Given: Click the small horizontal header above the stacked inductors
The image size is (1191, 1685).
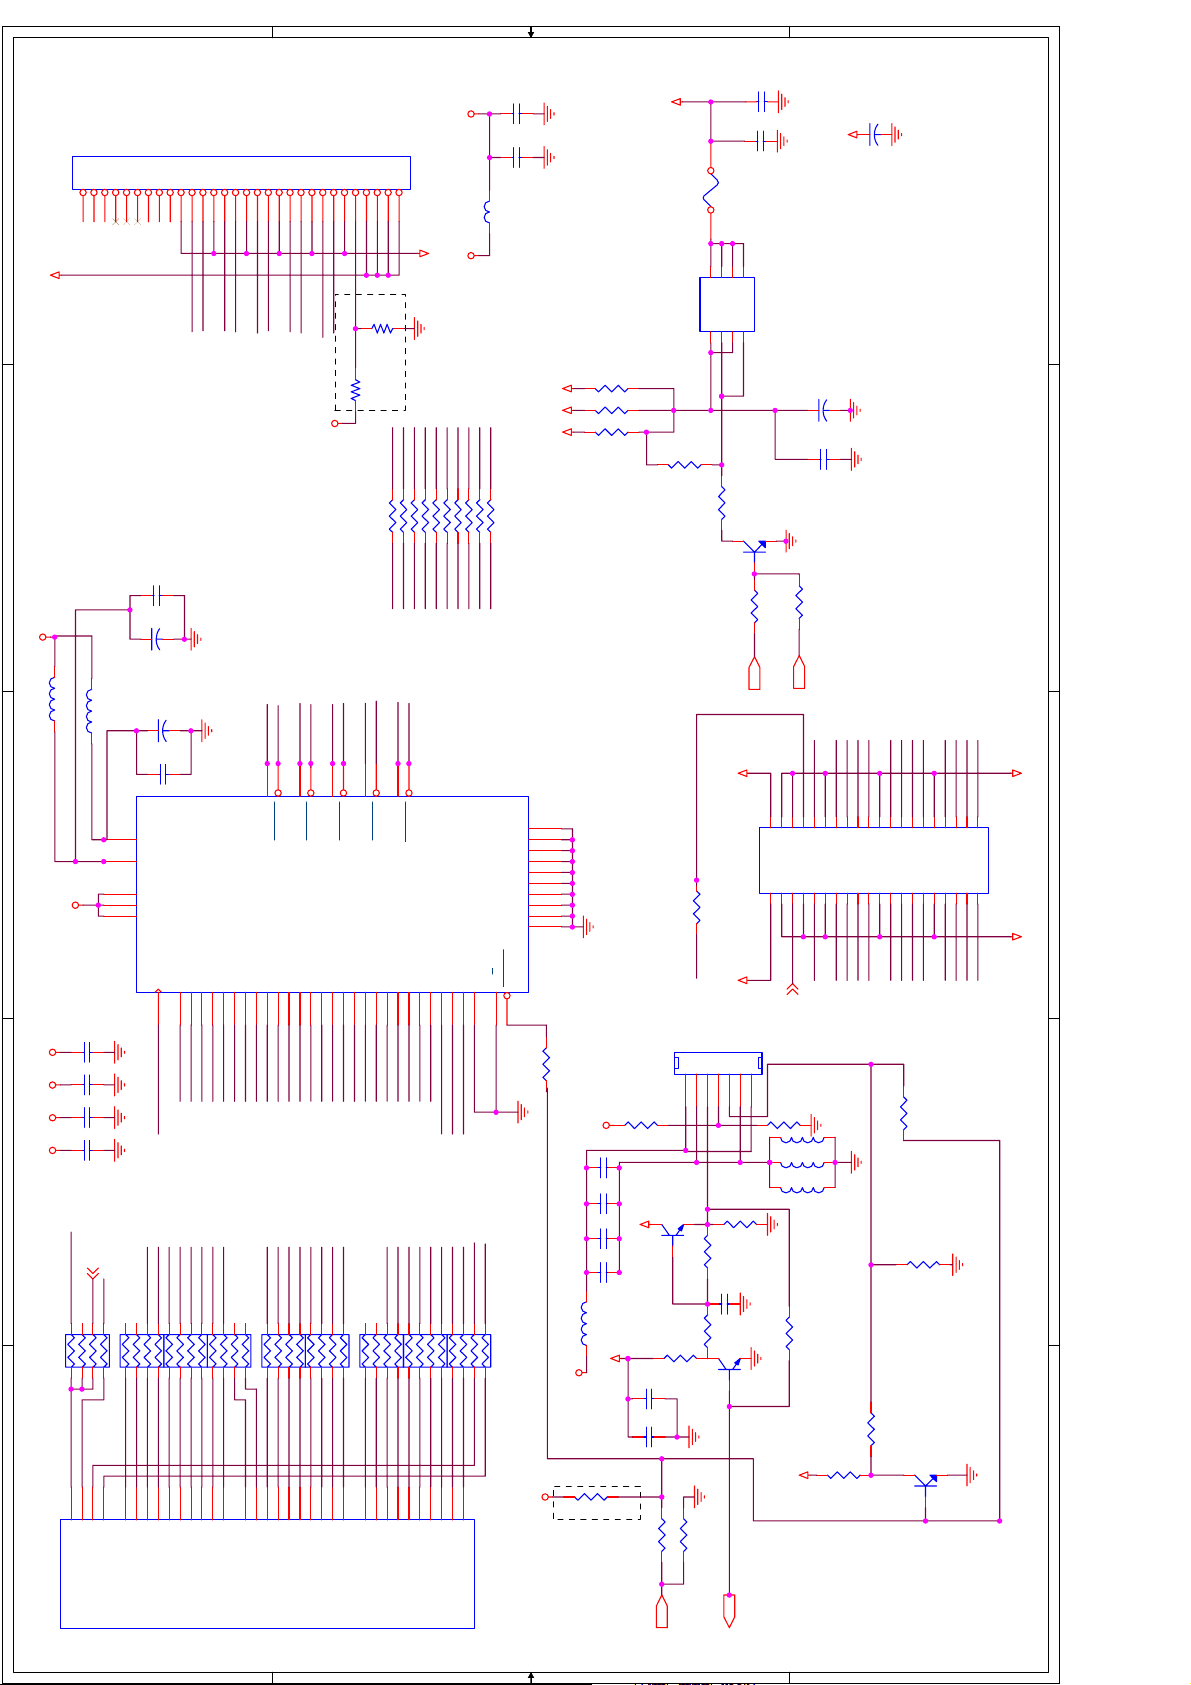Looking at the screenshot, I should coord(718,1063).
